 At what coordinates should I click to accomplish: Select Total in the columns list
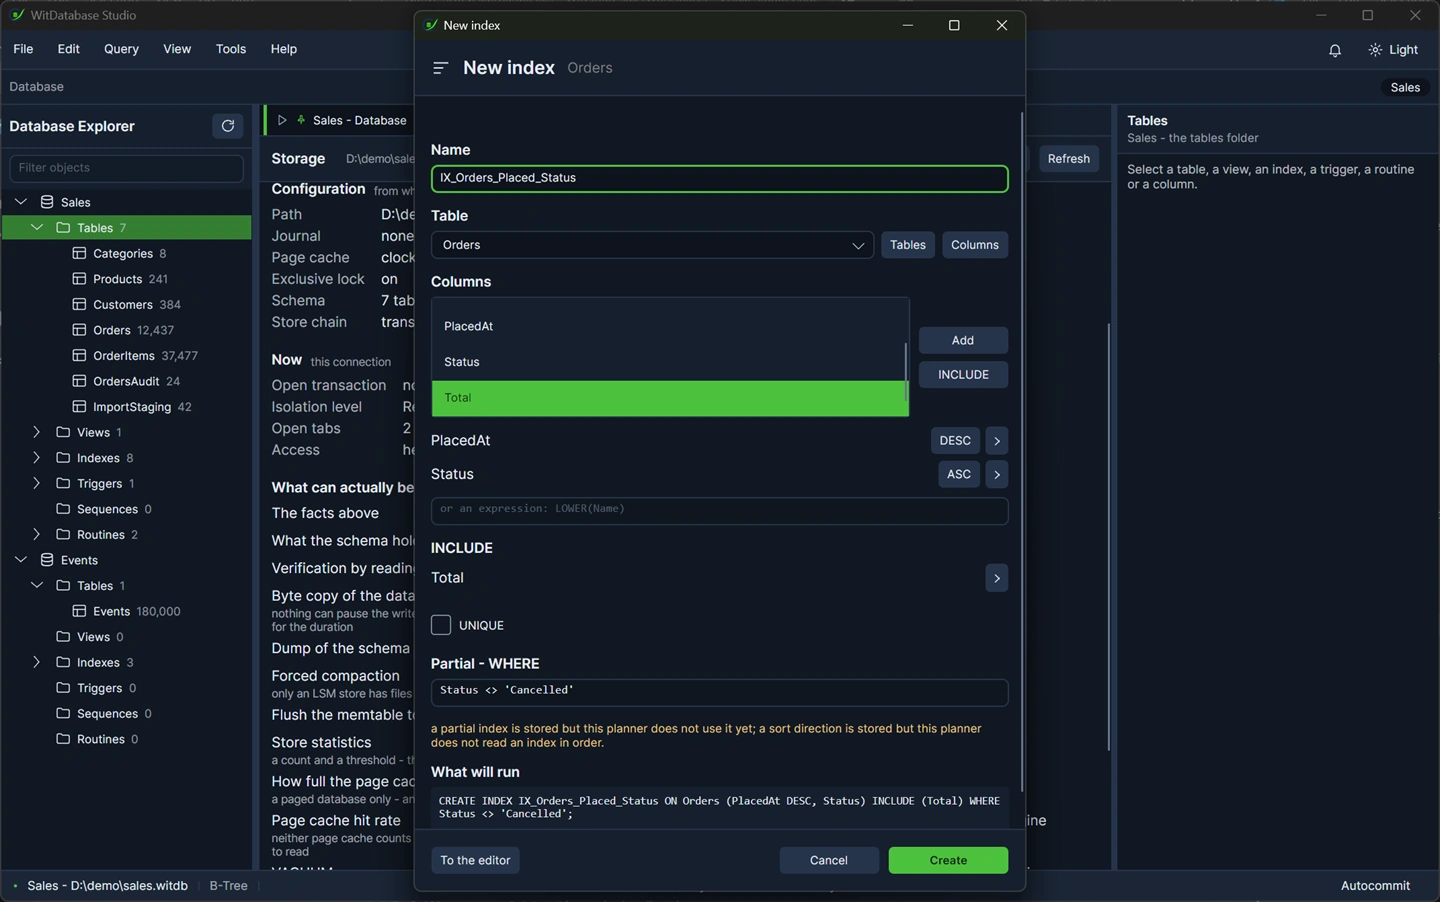670,398
